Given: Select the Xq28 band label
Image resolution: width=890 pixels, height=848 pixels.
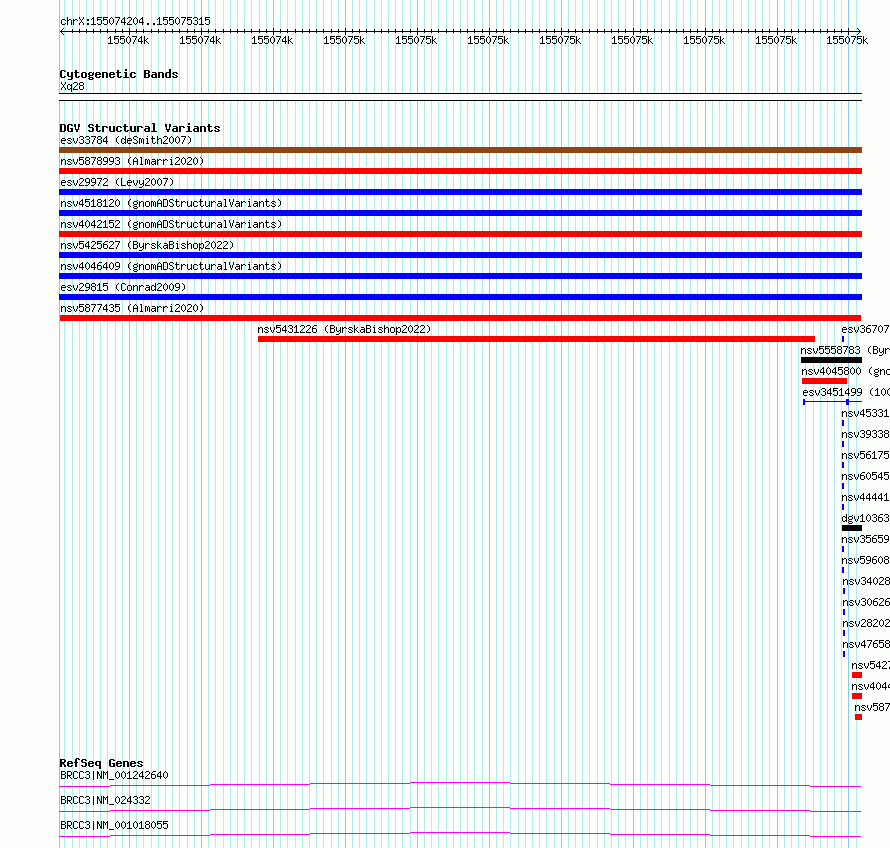Looking at the screenshot, I should (x=72, y=86).
